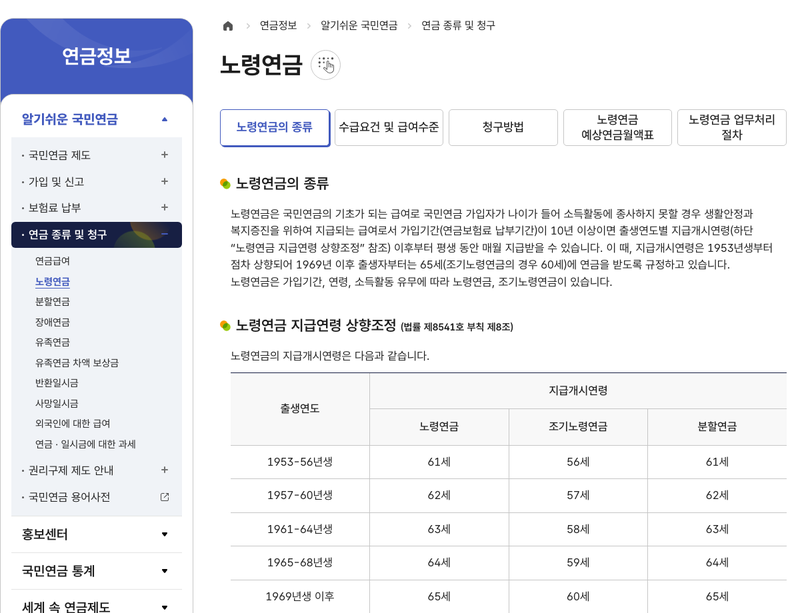
Task: Click the 연금정보 sidebar title
Action: [x=96, y=56]
